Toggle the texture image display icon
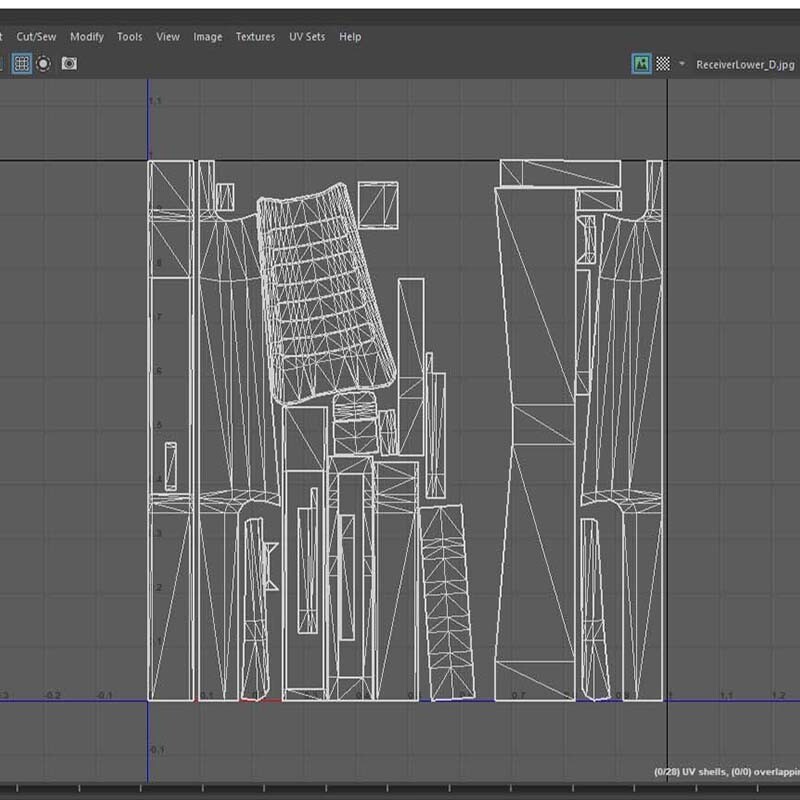The image size is (800, 800). pos(641,64)
